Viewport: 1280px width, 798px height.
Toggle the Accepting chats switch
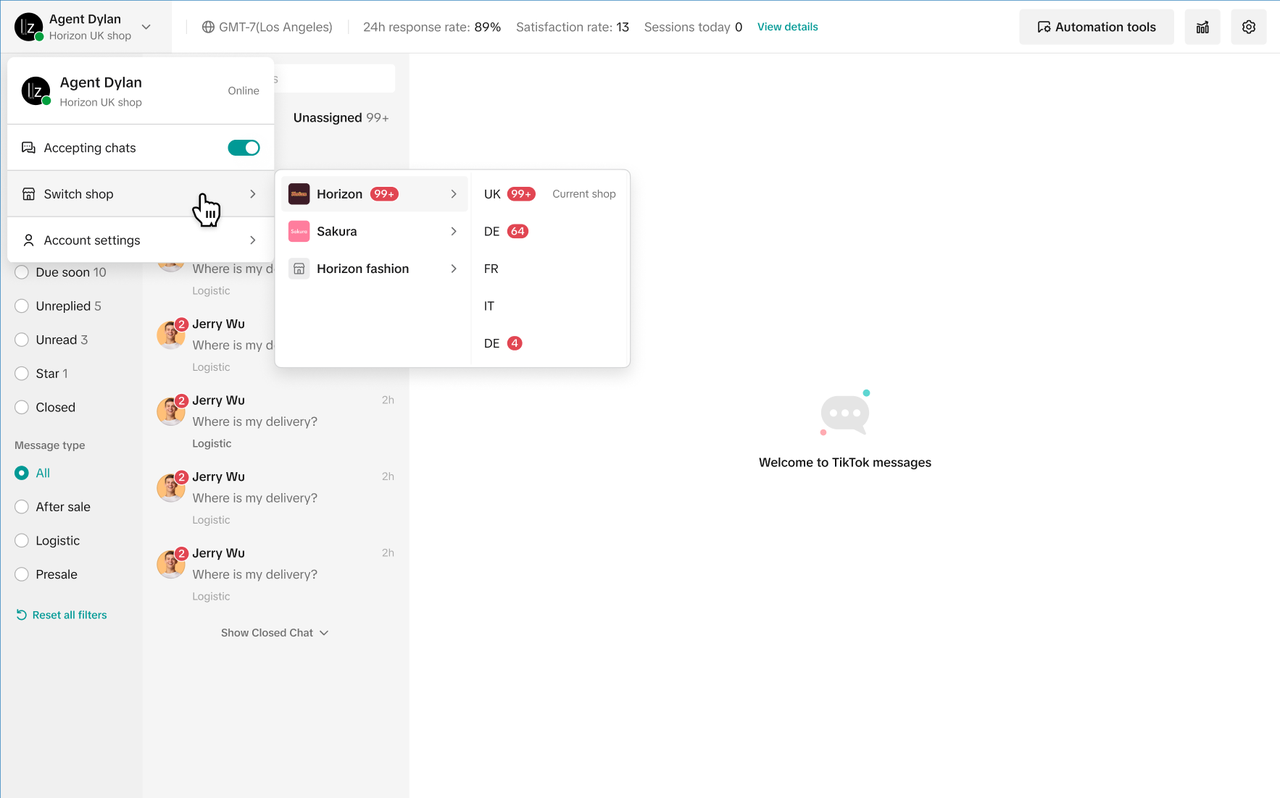tap(244, 148)
